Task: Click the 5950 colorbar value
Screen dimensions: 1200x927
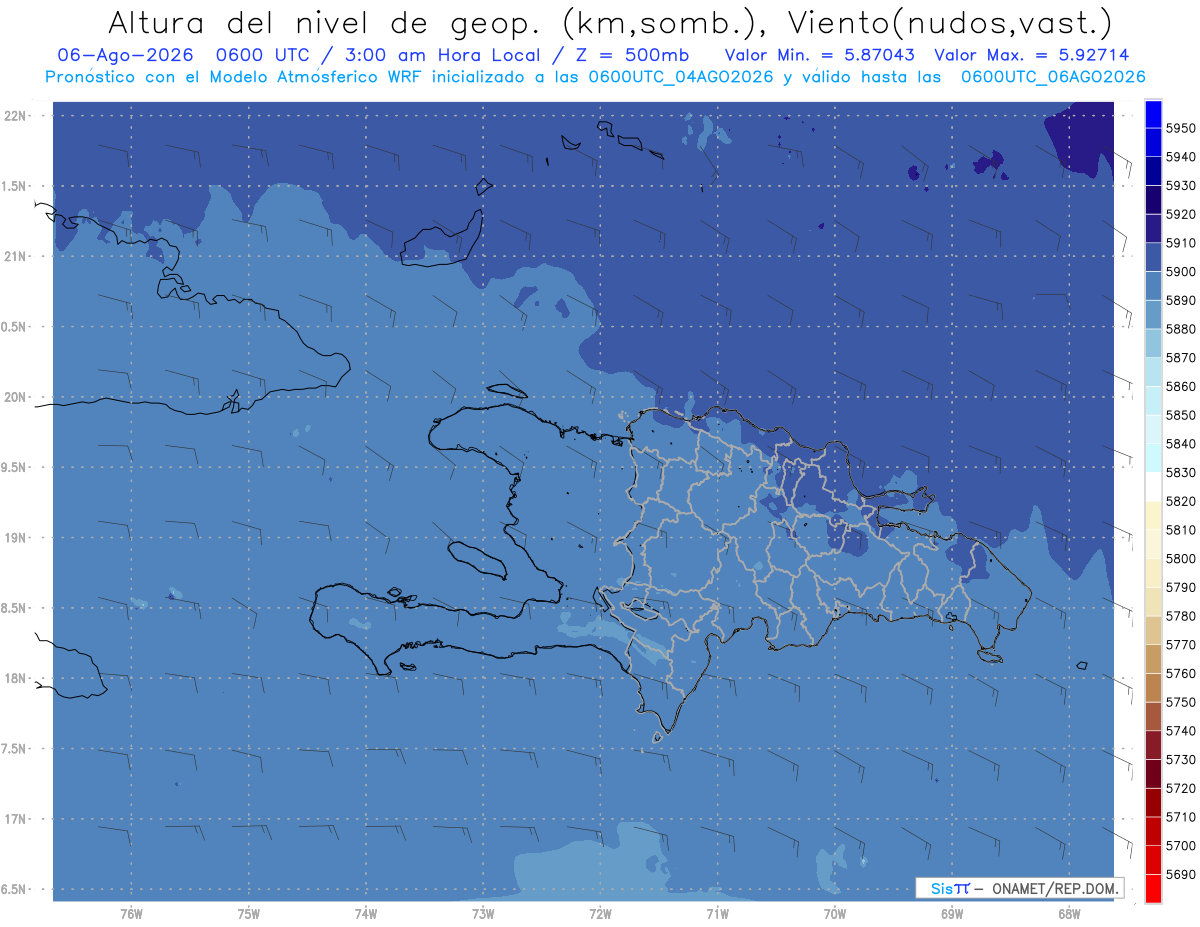Action: pos(1180,128)
